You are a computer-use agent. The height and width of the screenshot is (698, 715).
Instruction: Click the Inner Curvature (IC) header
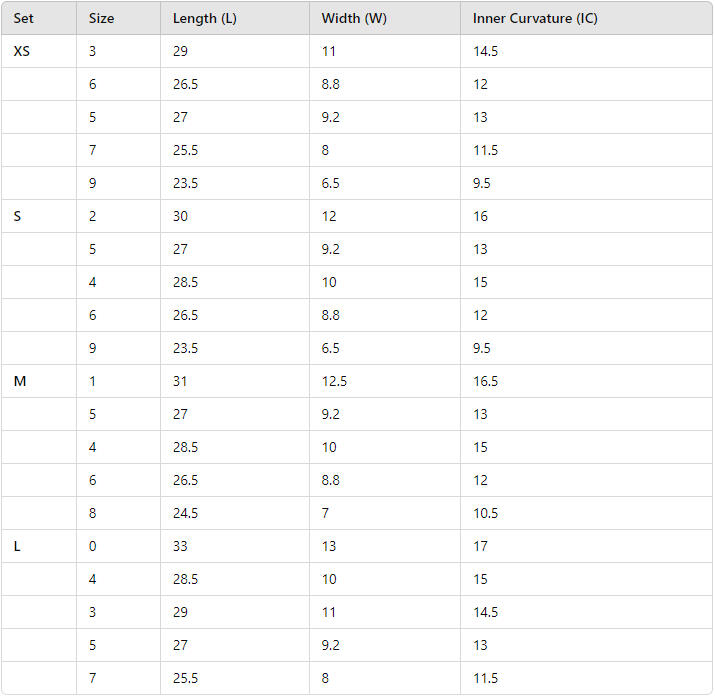[535, 18]
